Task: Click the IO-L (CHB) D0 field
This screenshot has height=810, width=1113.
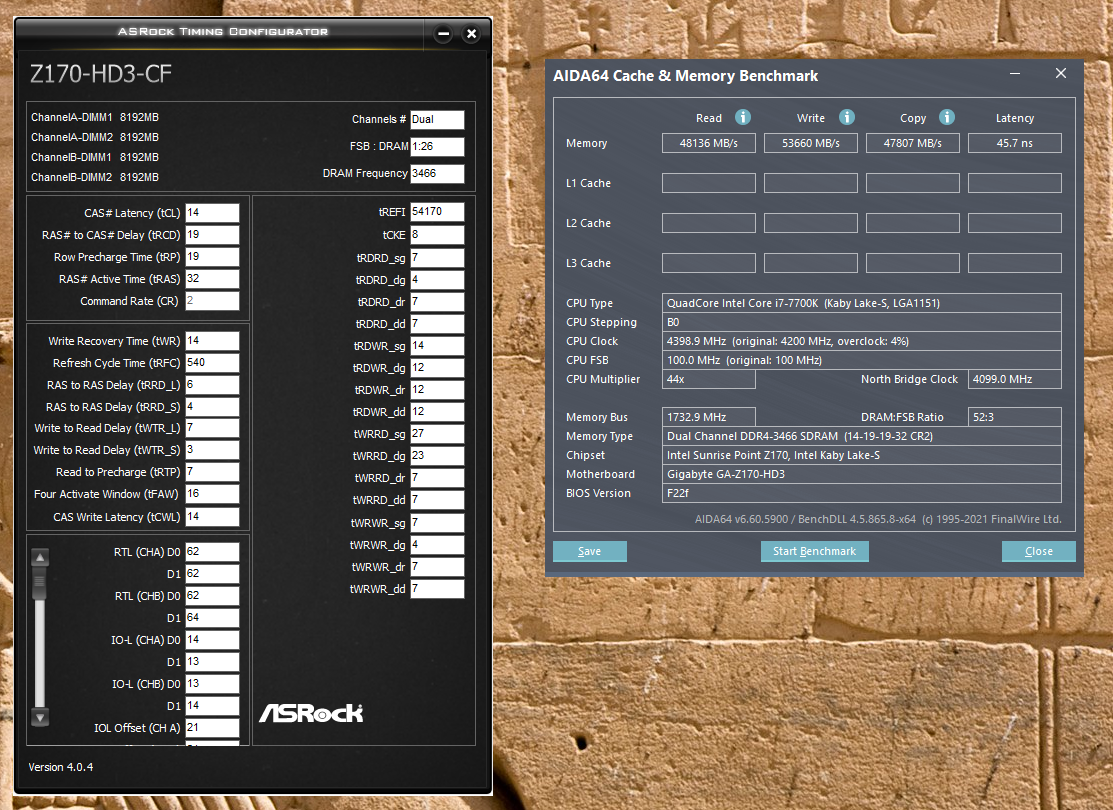Action: pos(212,684)
